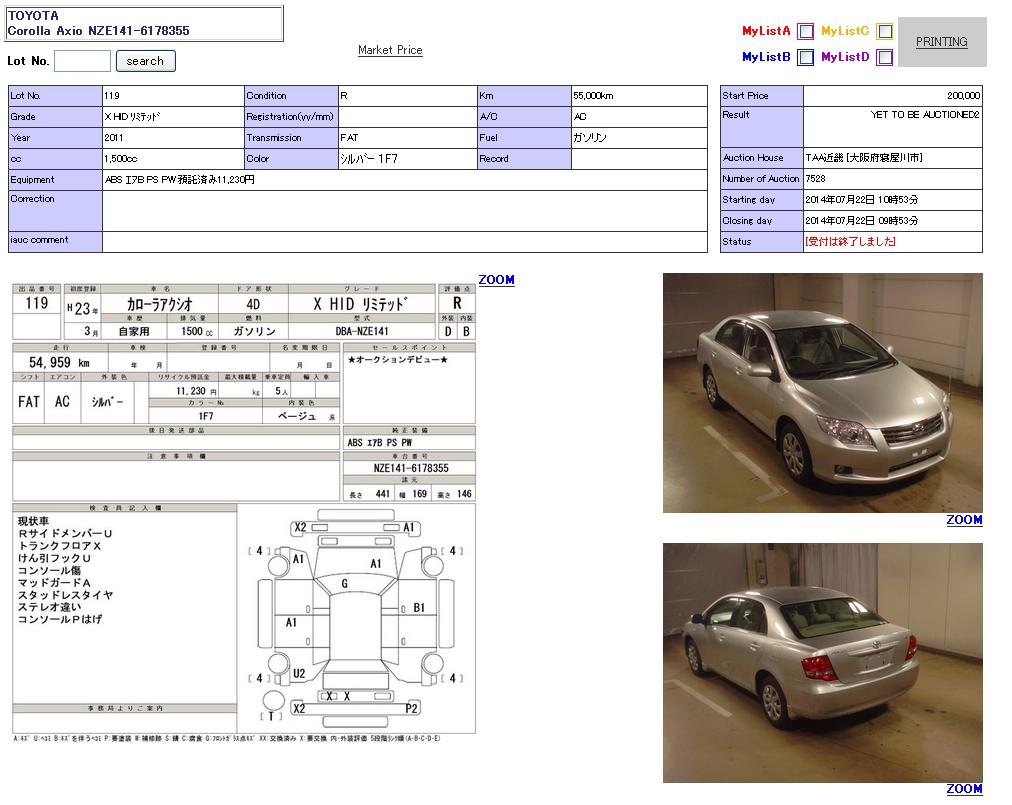Toggle the MyListD checkbox
1012x805 pixels.
pyautogui.click(x=884, y=57)
